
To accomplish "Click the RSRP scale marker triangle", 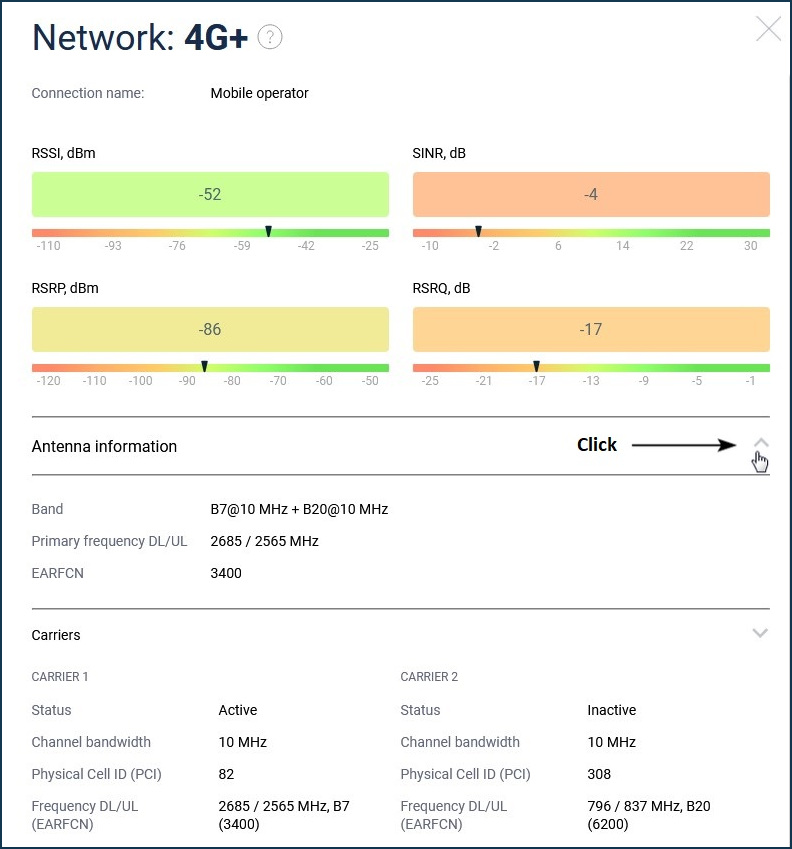I will coord(204,367).
